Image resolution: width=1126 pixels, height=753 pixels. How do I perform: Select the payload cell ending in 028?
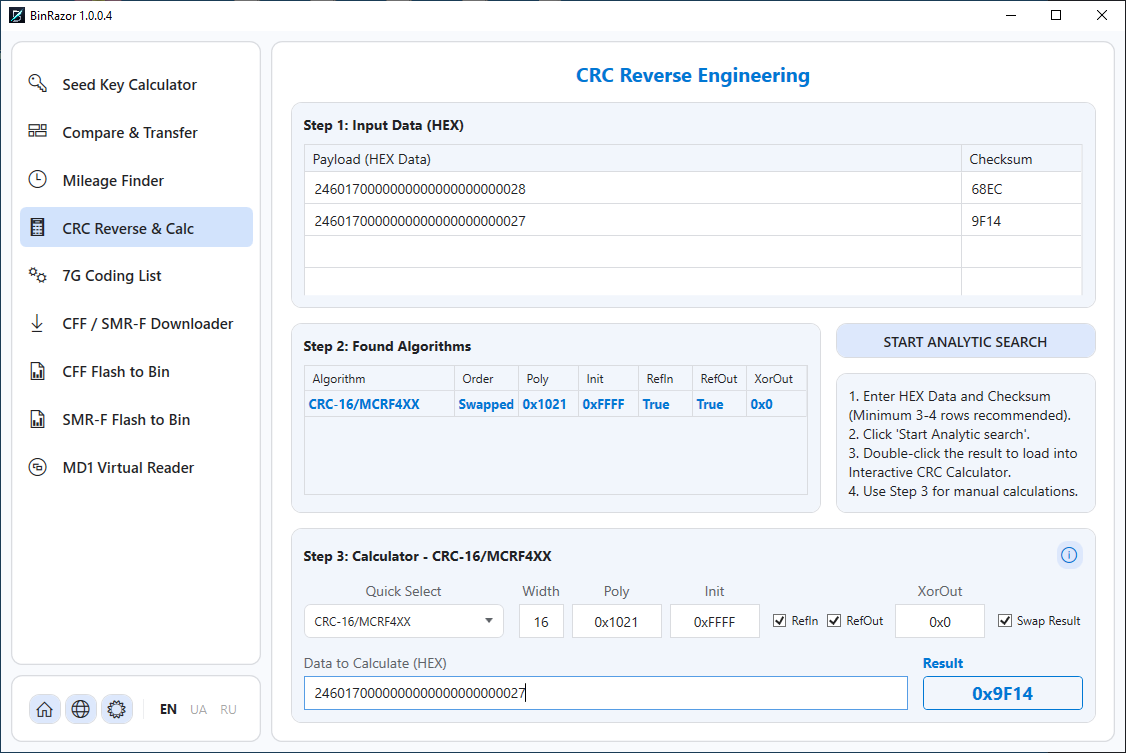(x=633, y=189)
